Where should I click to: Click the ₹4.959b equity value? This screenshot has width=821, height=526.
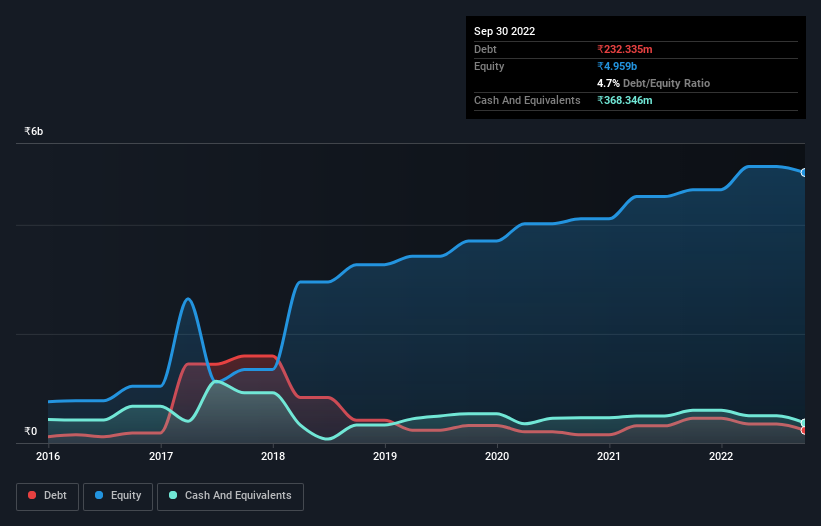coord(617,66)
